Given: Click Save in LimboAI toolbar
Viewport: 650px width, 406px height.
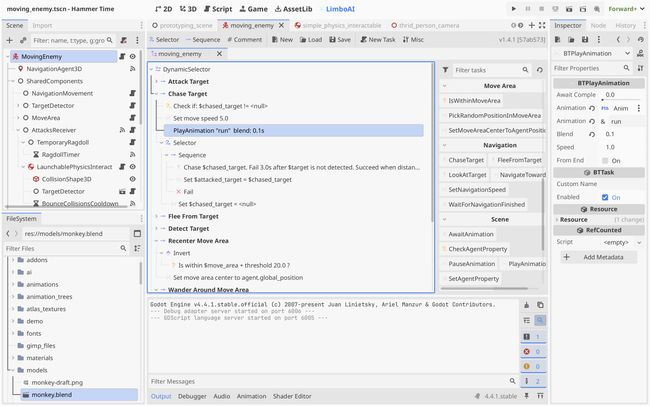Looking at the screenshot, I should click(340, 40).
